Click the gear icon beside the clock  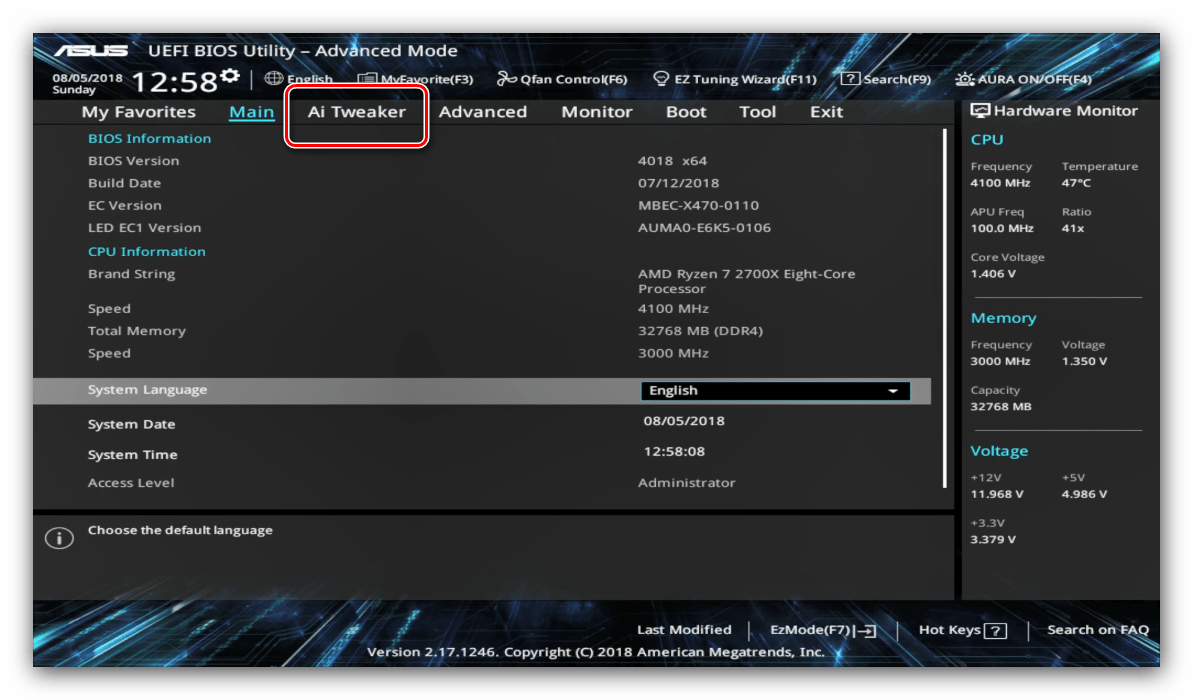[231, 77]
